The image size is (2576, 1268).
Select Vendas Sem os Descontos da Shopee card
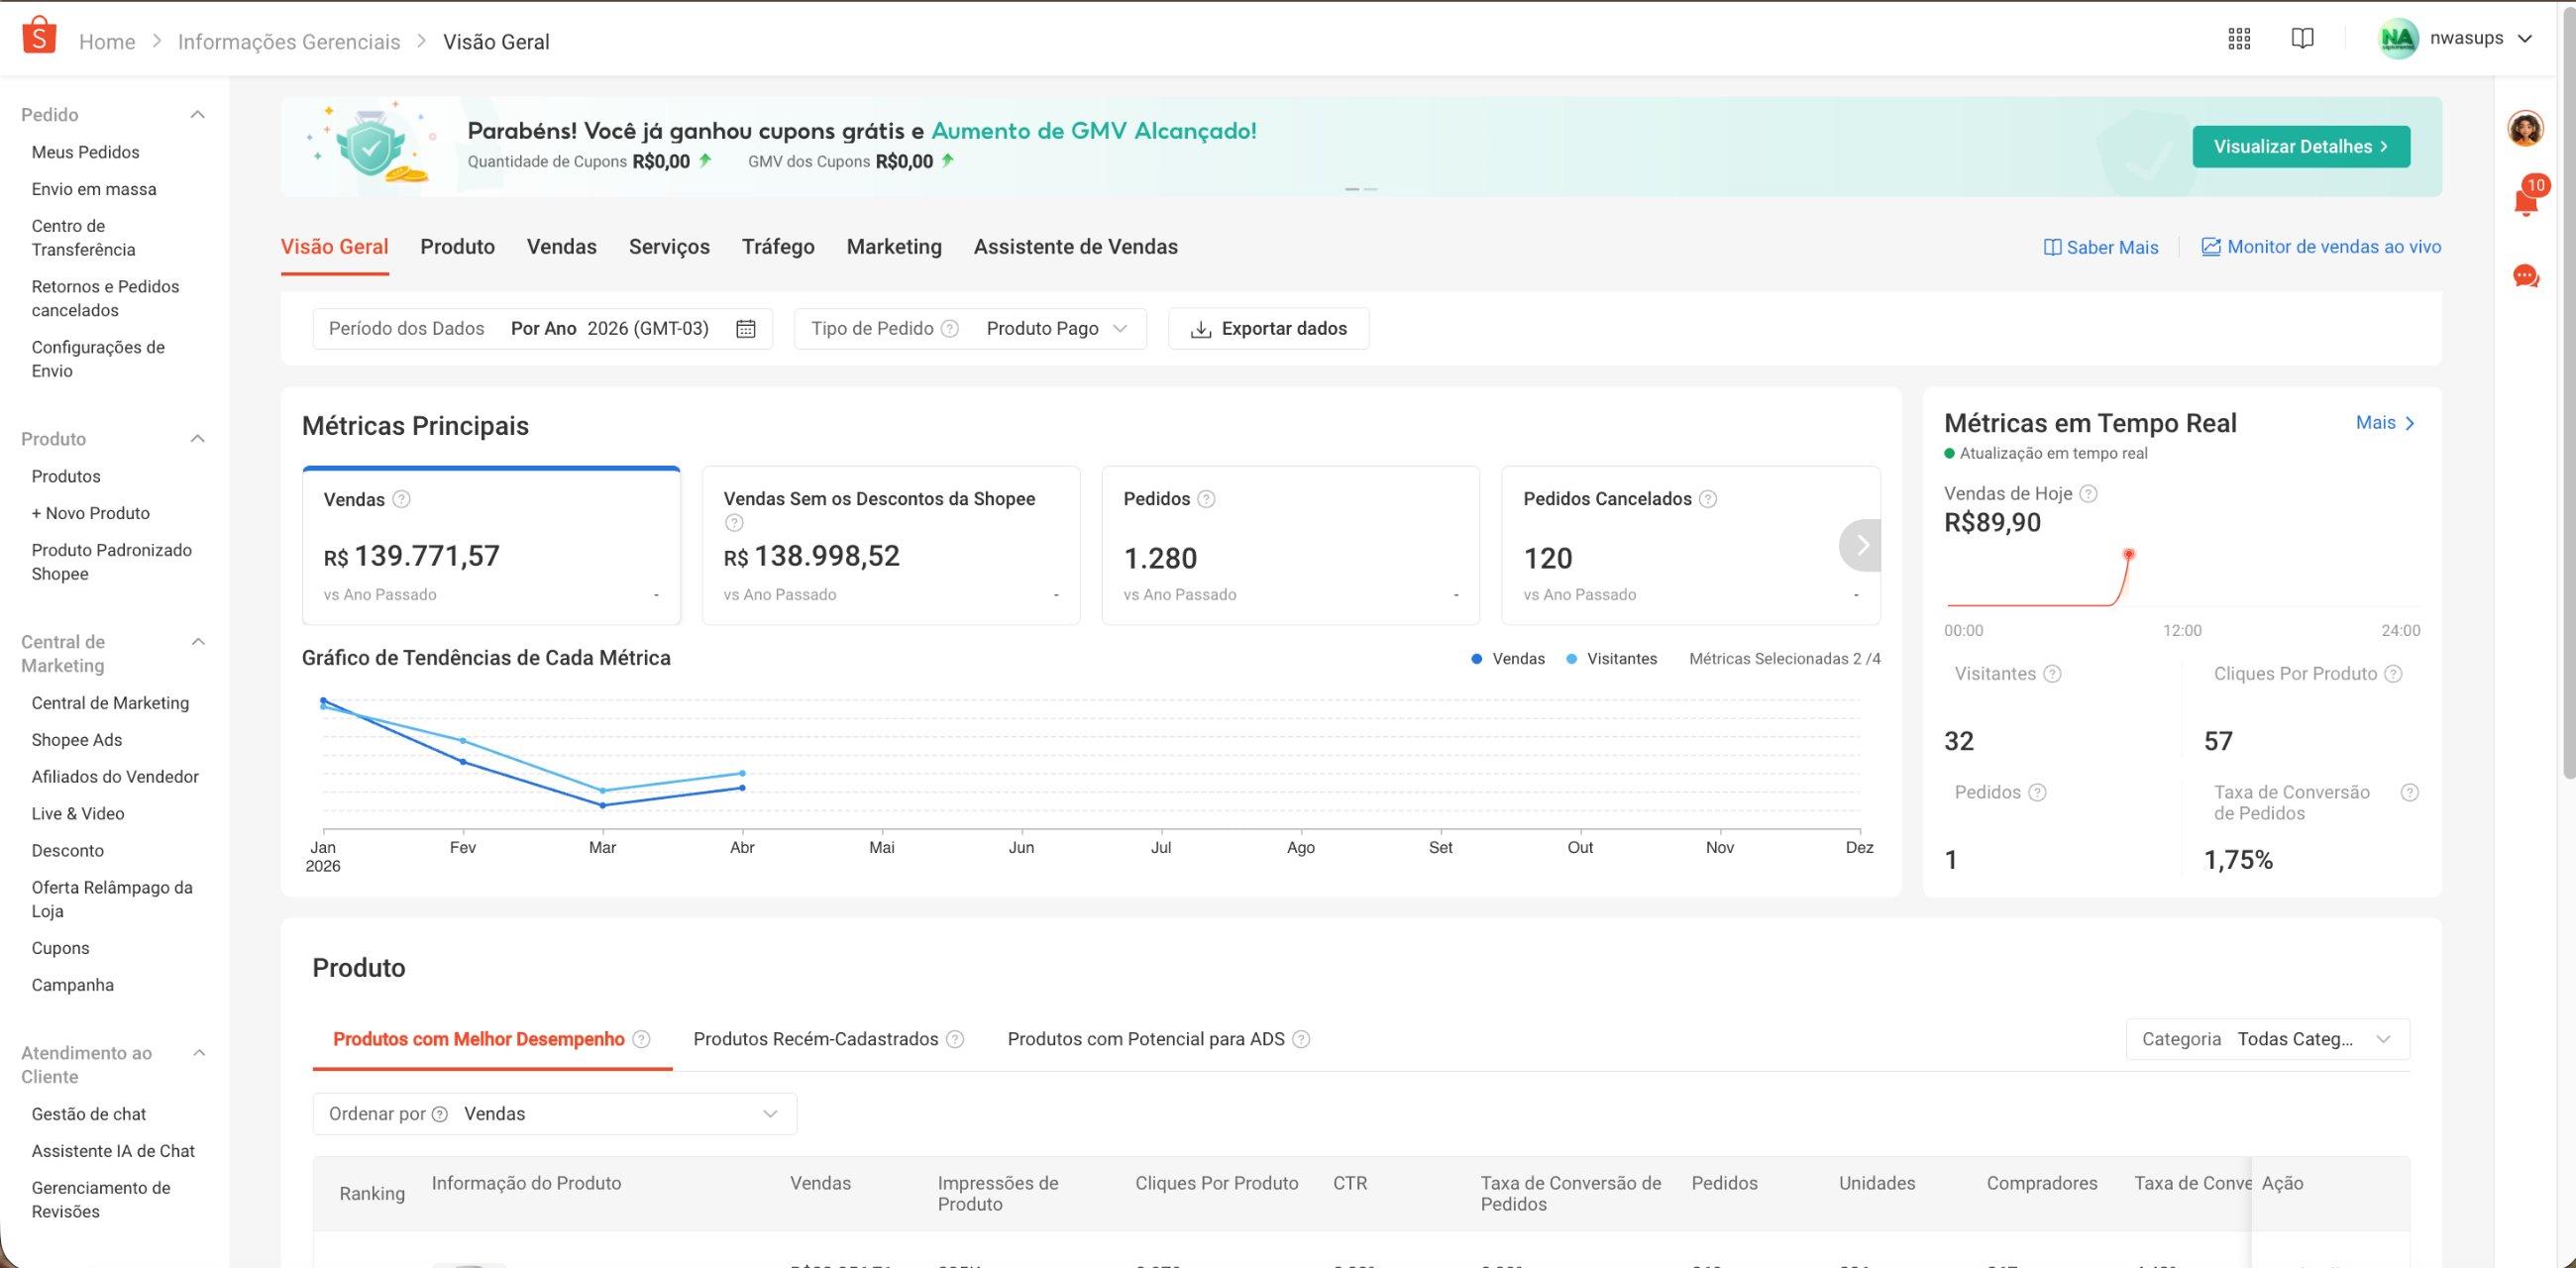pyautogui.click(x=891, y=545)
